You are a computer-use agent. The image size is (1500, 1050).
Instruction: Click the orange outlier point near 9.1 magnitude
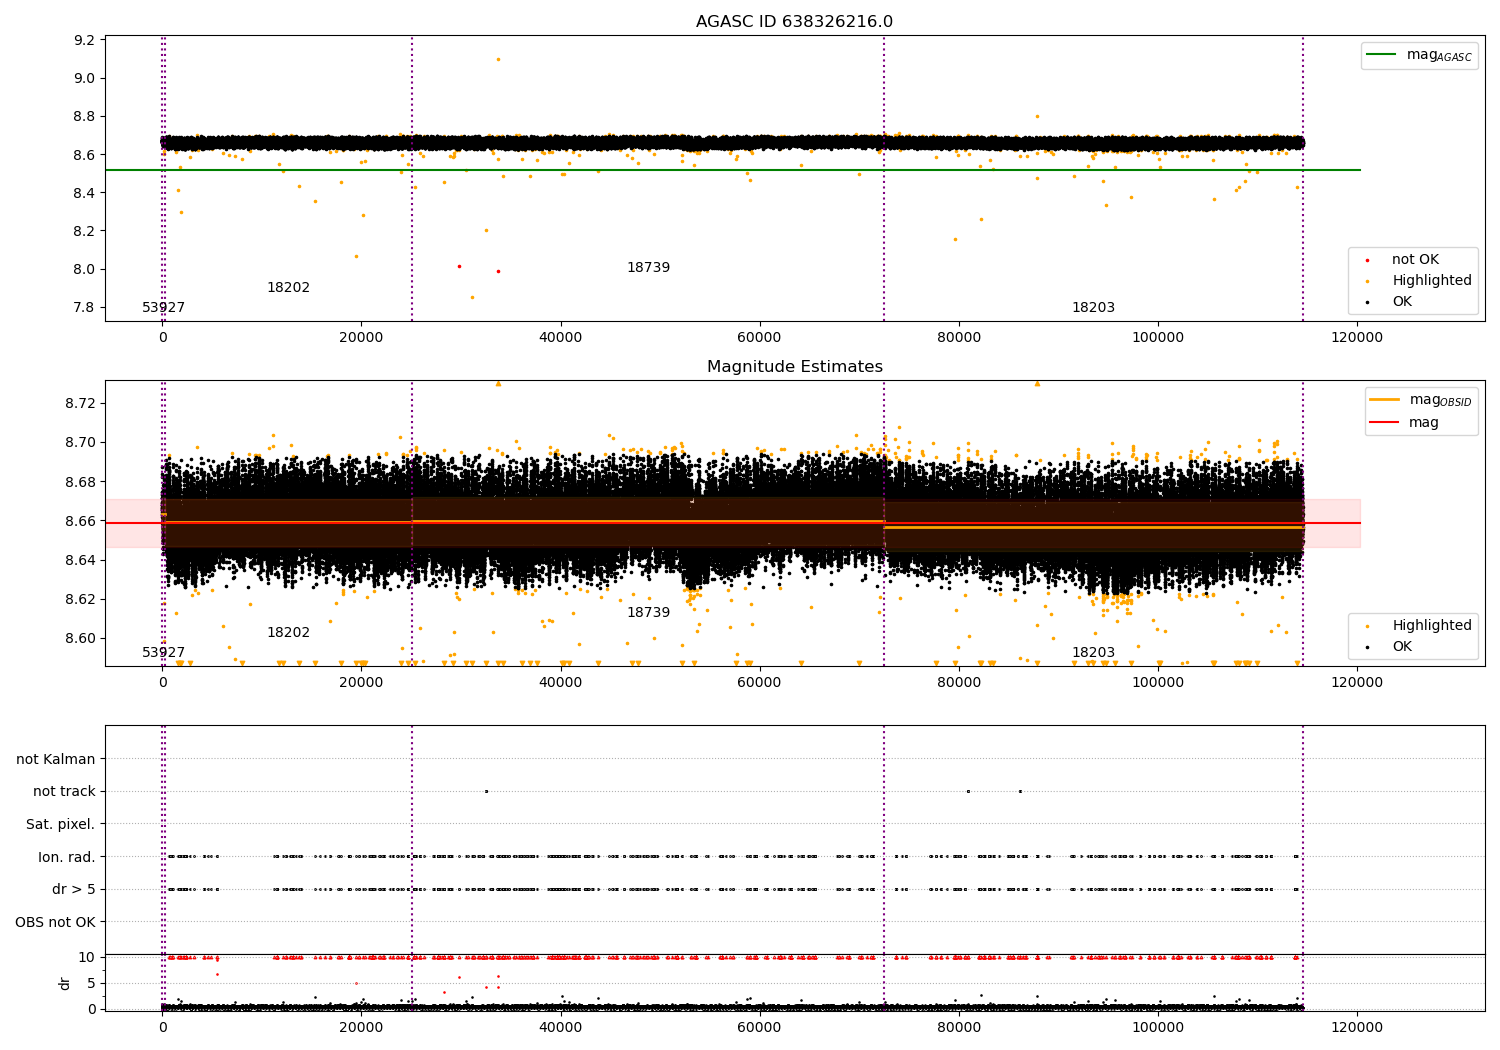point(498,59)
